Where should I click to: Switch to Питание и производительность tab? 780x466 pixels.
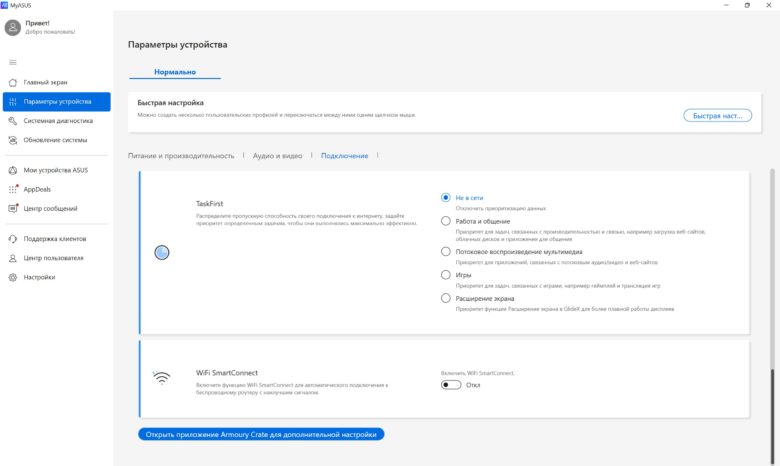(181, 156)
